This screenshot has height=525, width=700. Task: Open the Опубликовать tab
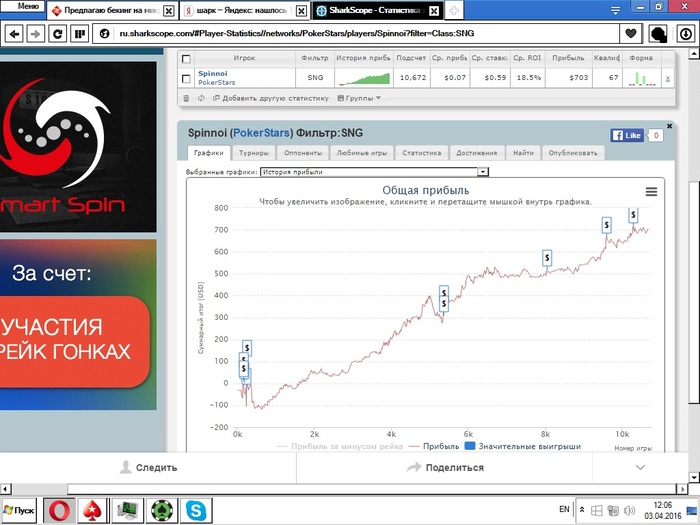tap(573, 153)
